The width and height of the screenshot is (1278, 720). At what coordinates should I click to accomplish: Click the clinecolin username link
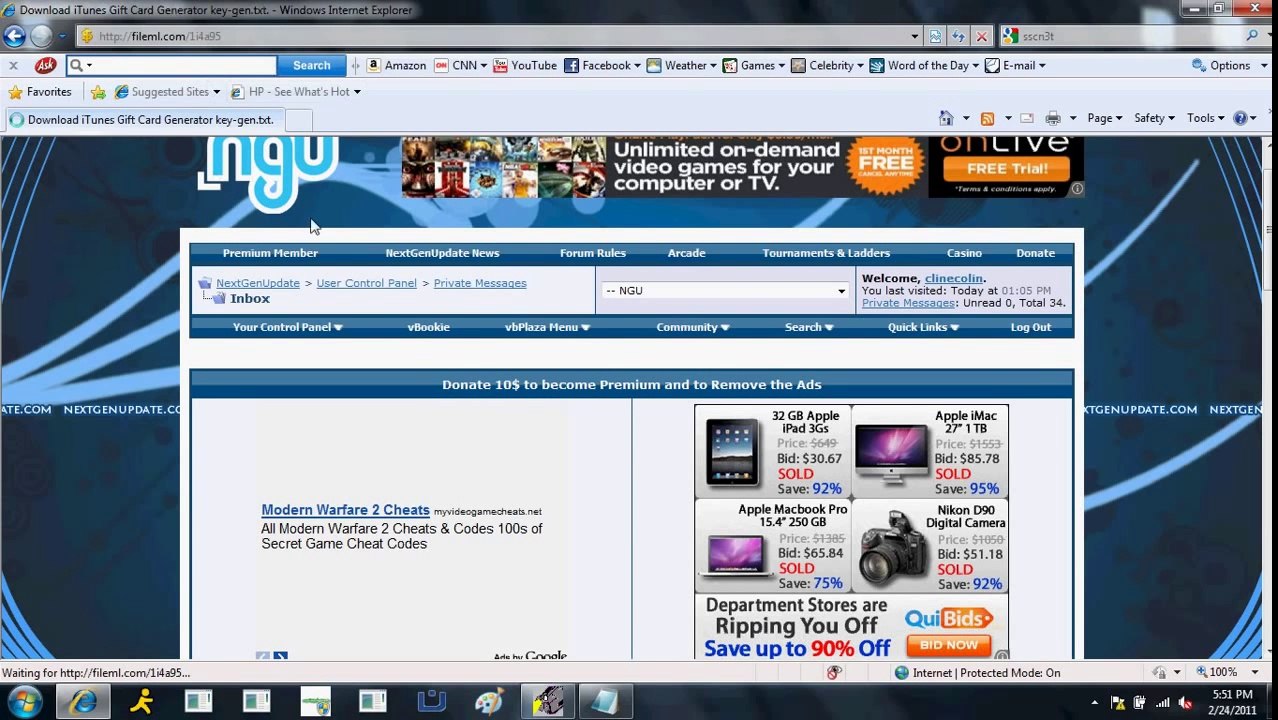[x=953, y=278]
